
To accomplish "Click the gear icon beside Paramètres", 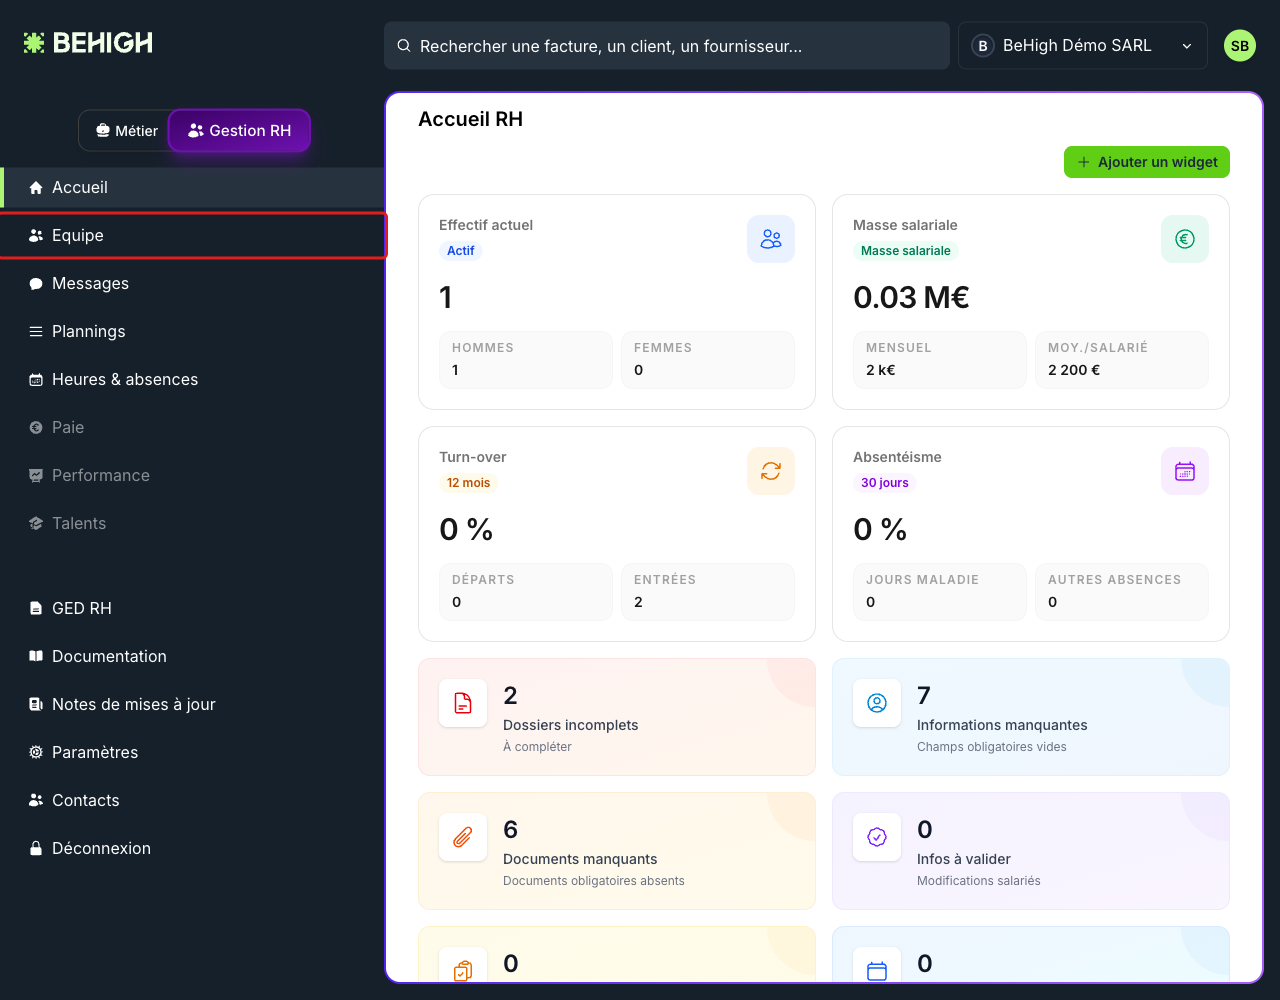I will pyautogui.click(x=36, y=752).
